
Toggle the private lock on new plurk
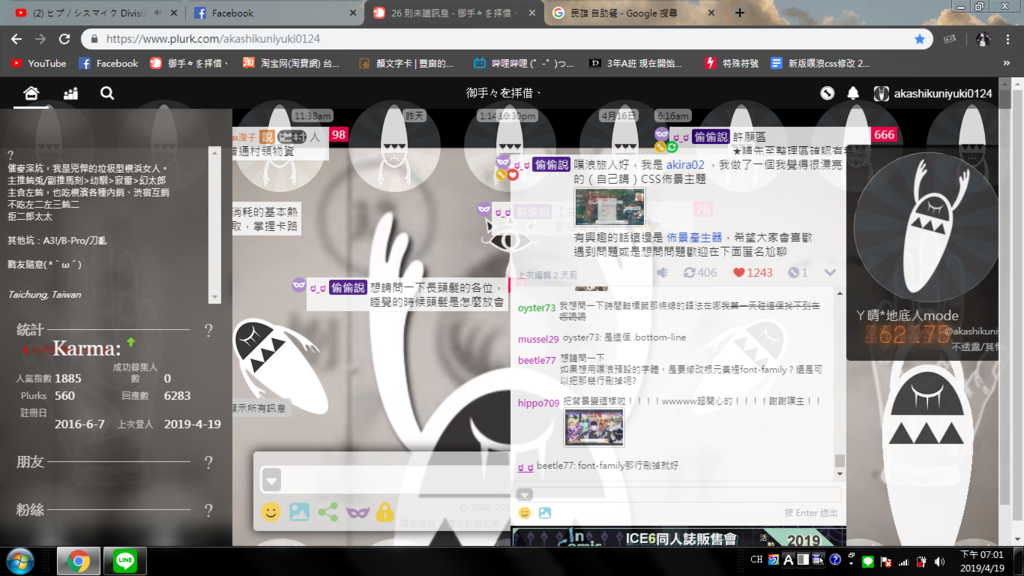click(385, 511)
